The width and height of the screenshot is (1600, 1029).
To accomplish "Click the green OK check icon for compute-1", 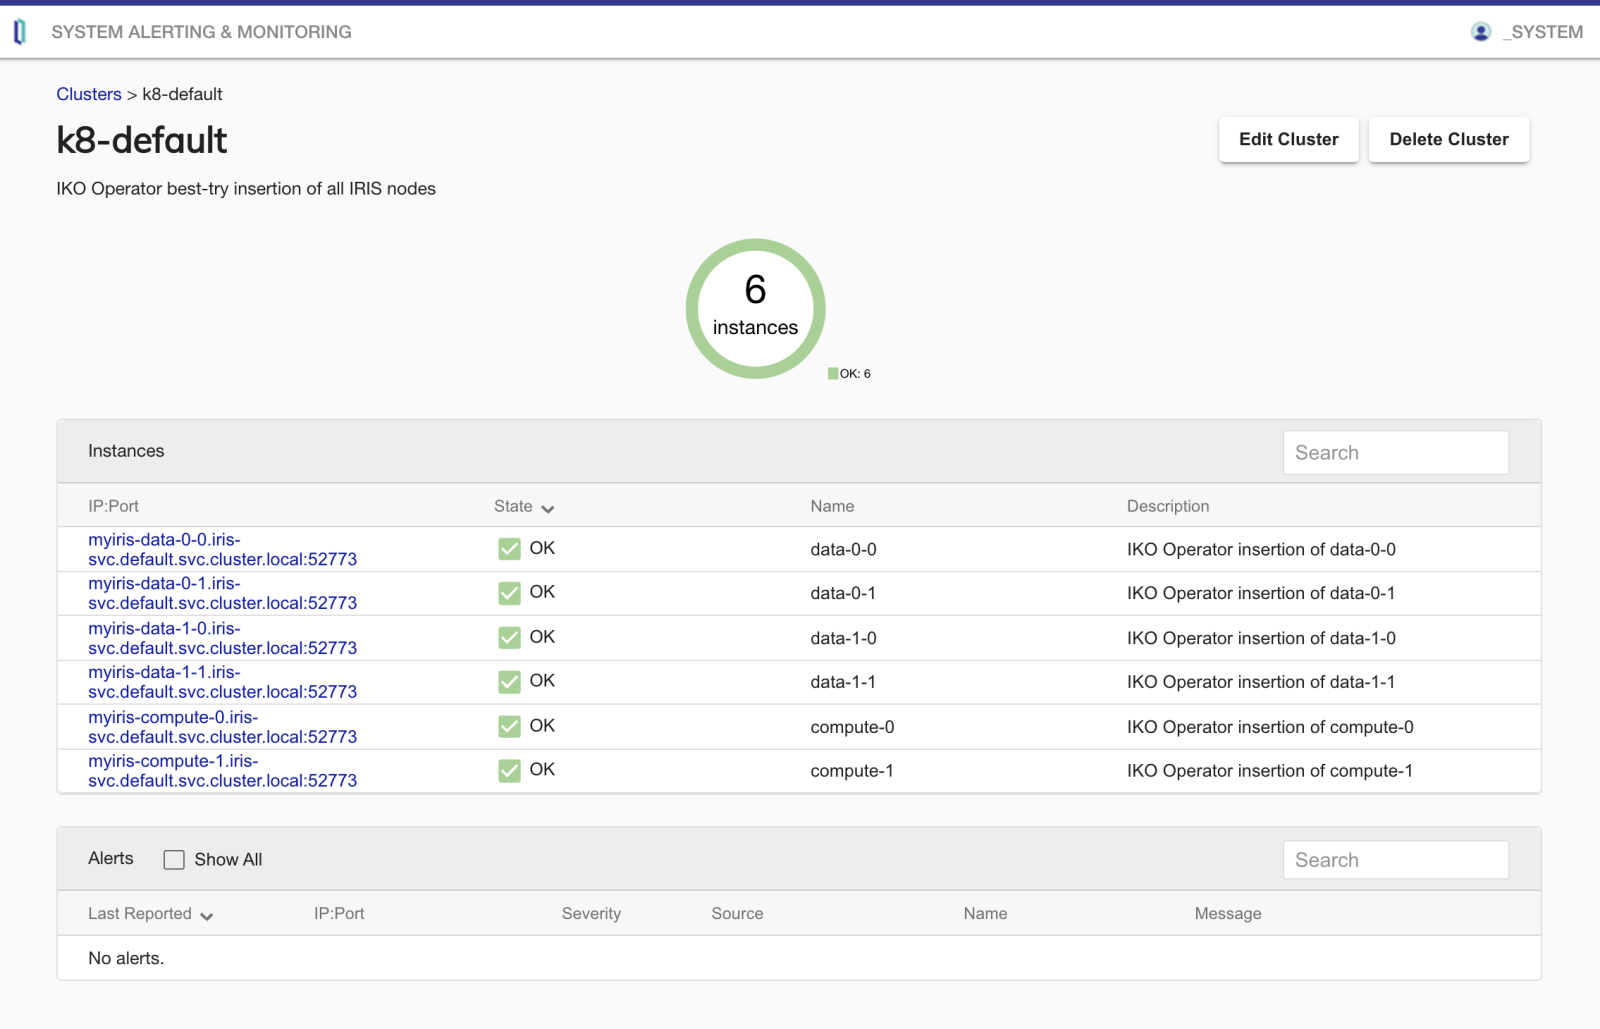I will (509, 771).
